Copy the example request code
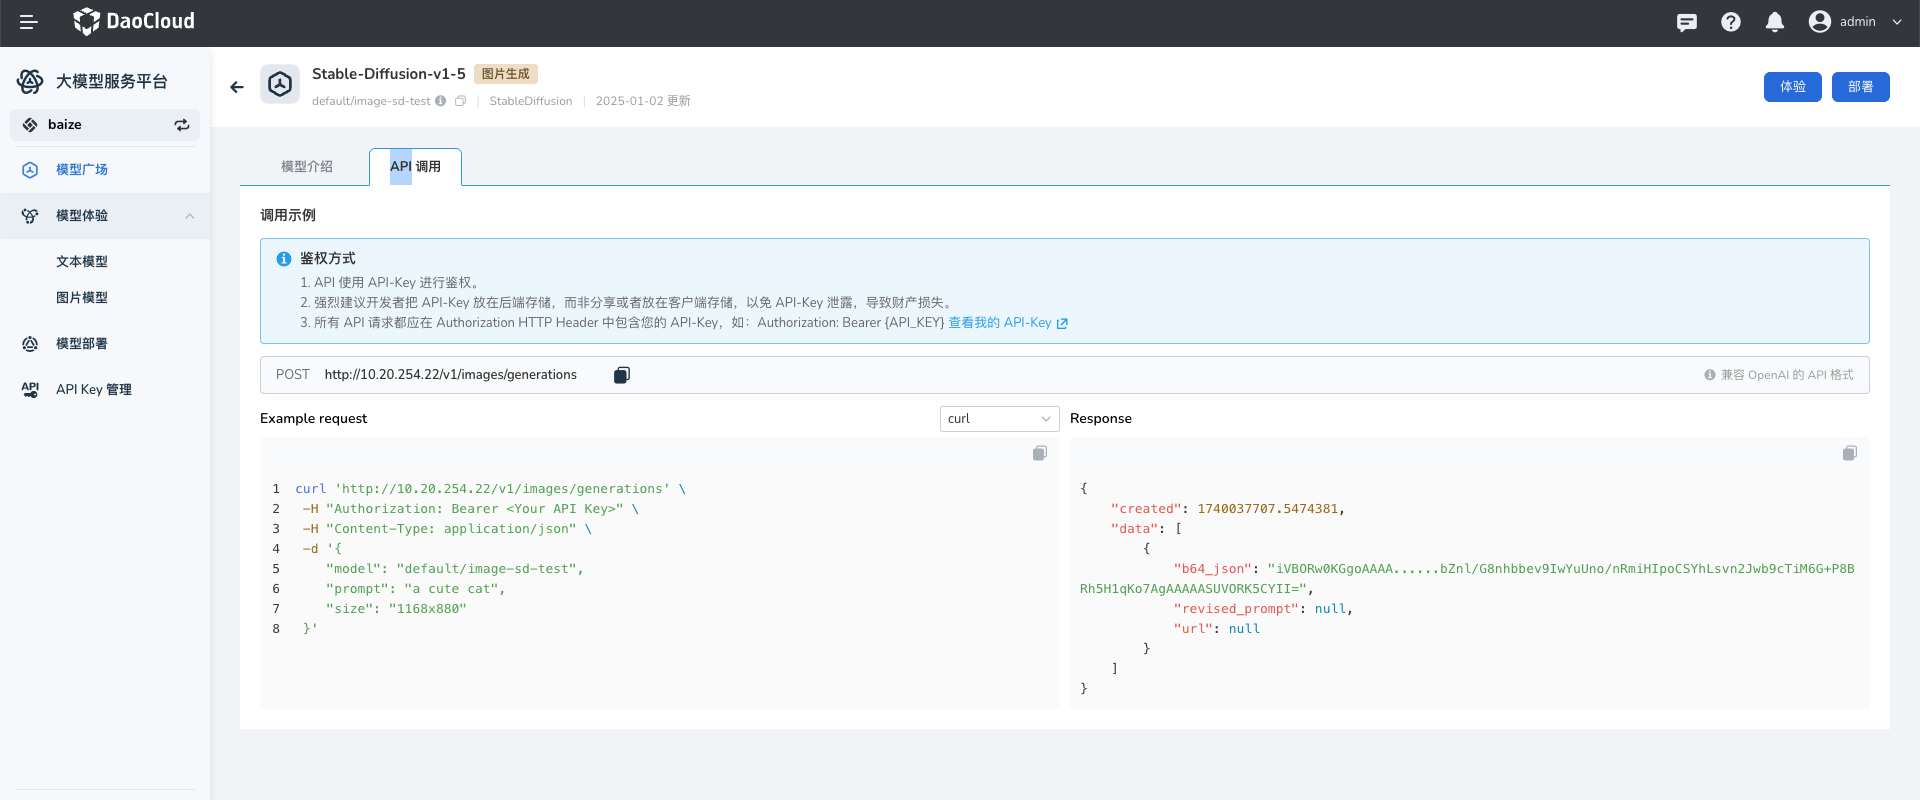 tap(1040, 454)
